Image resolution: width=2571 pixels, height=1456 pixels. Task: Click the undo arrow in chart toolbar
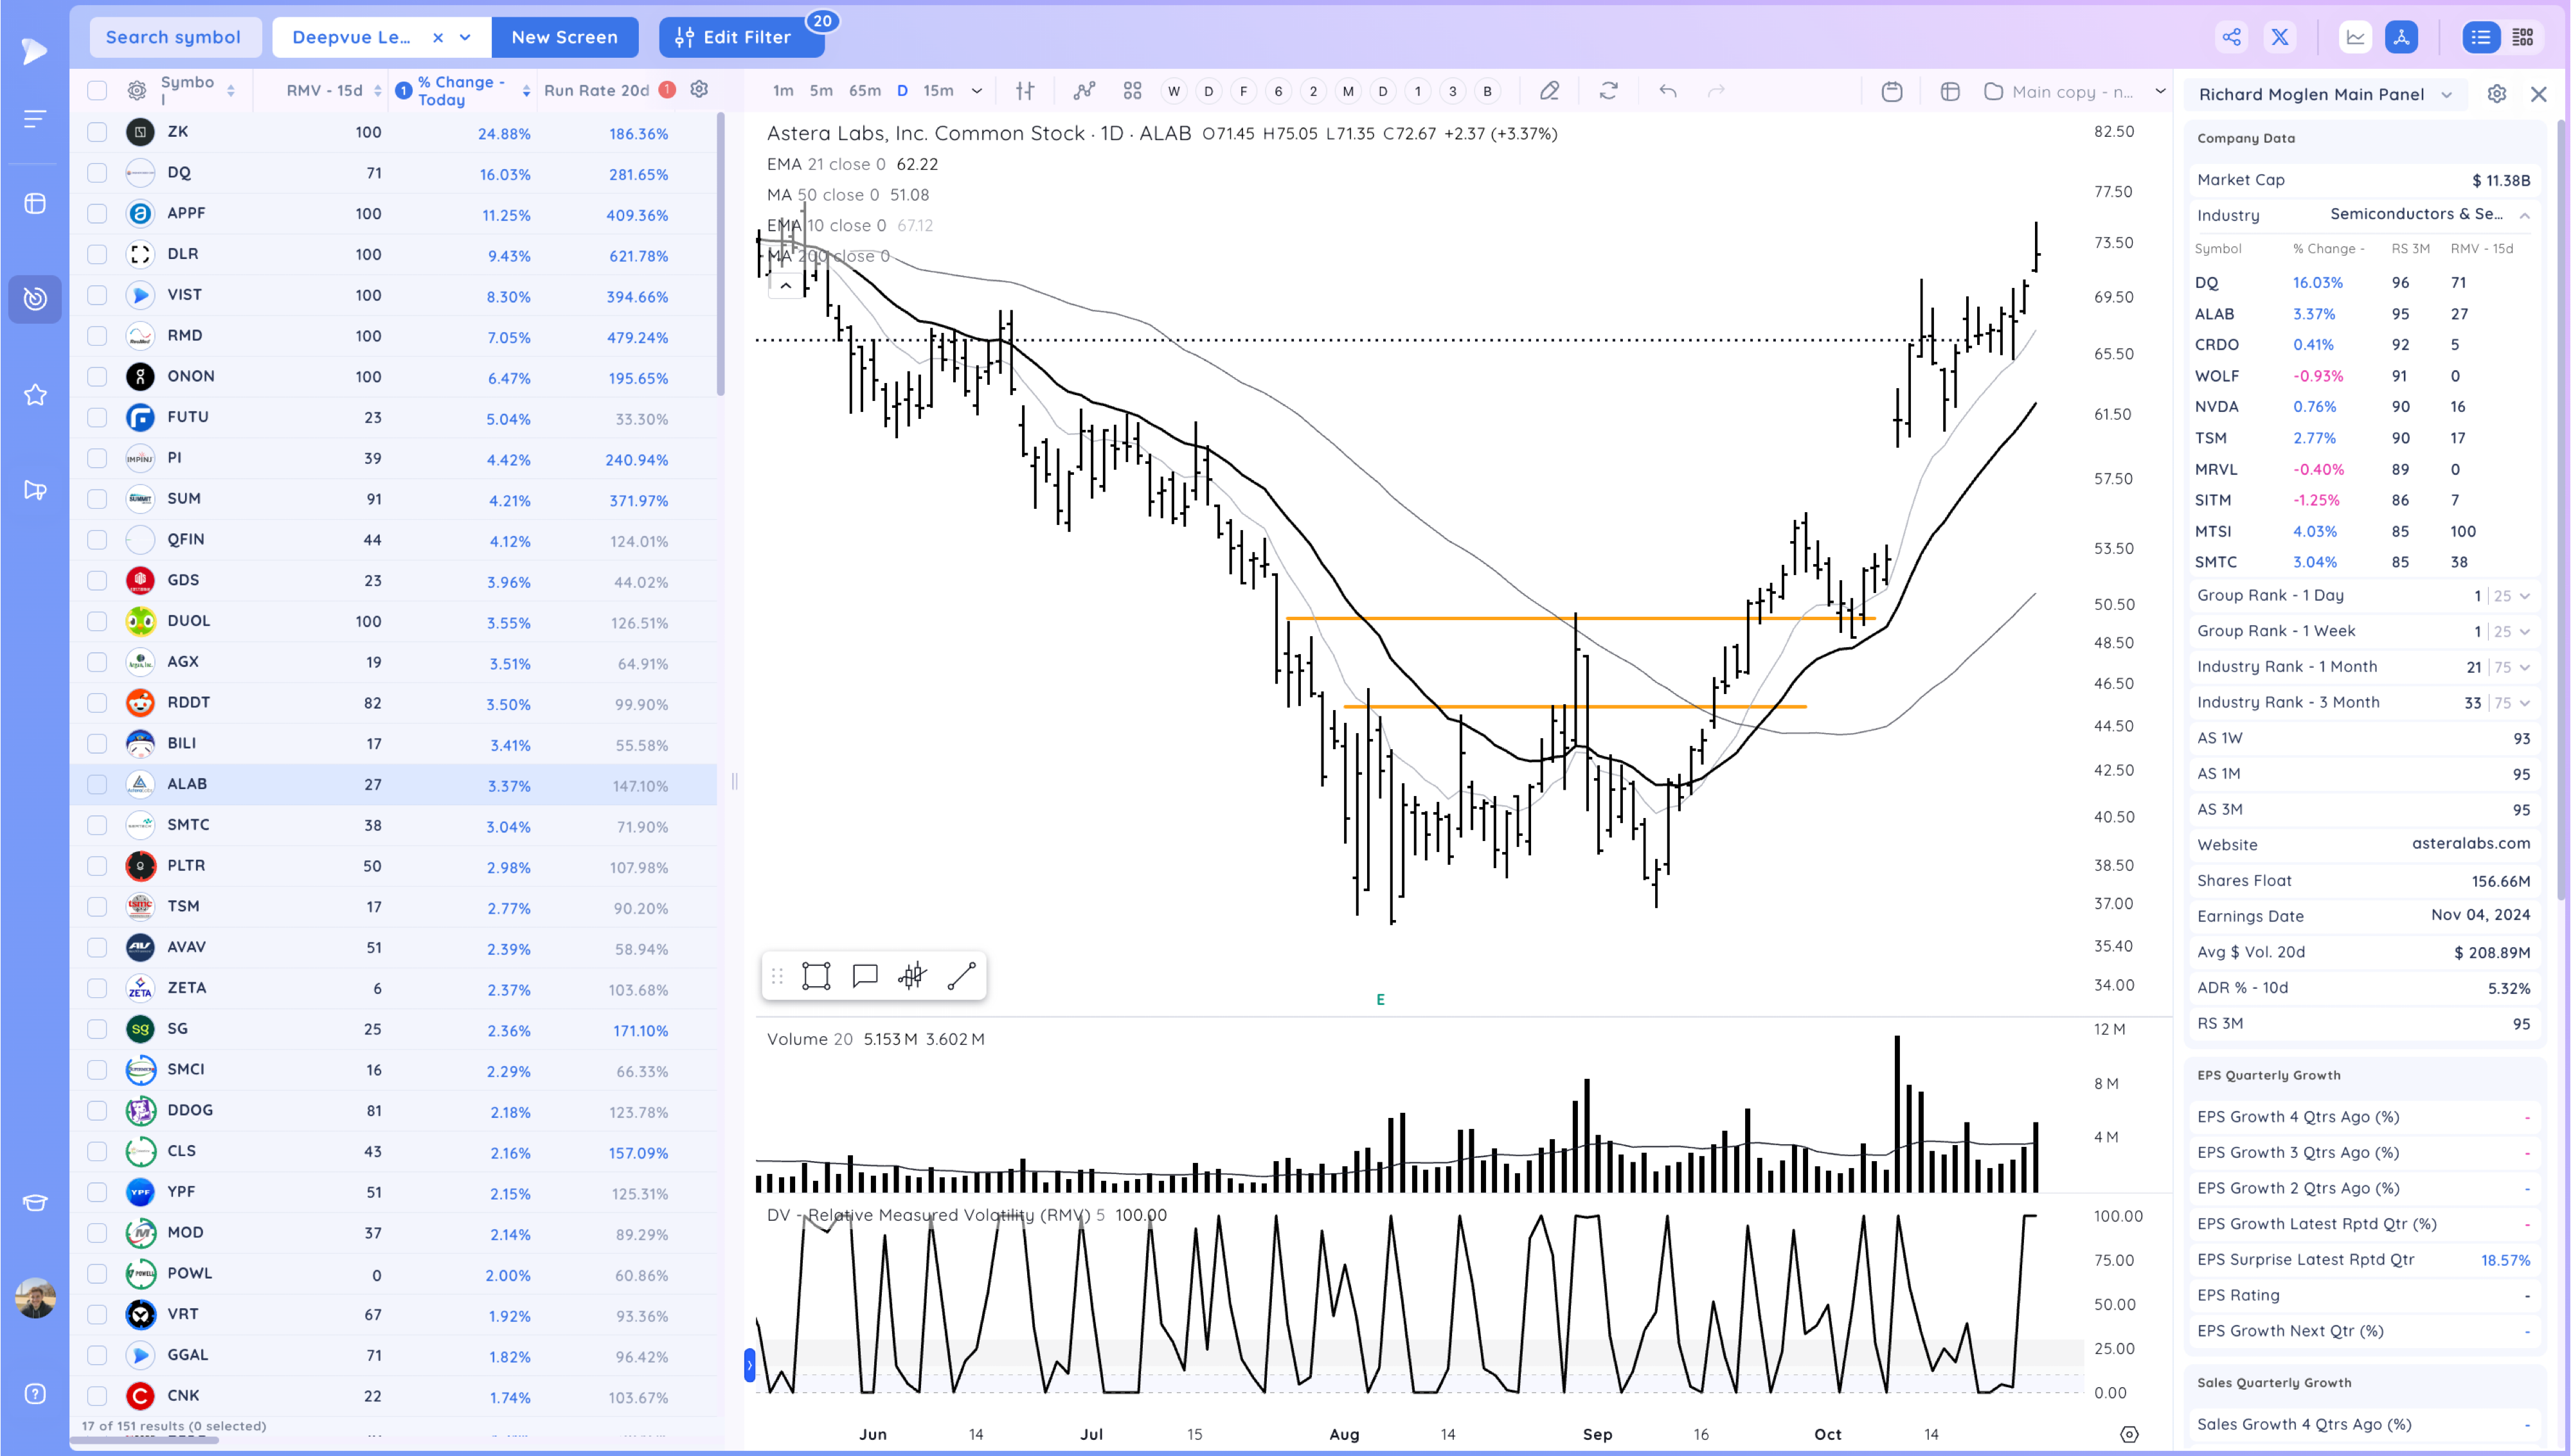[x=1667, y=91]
